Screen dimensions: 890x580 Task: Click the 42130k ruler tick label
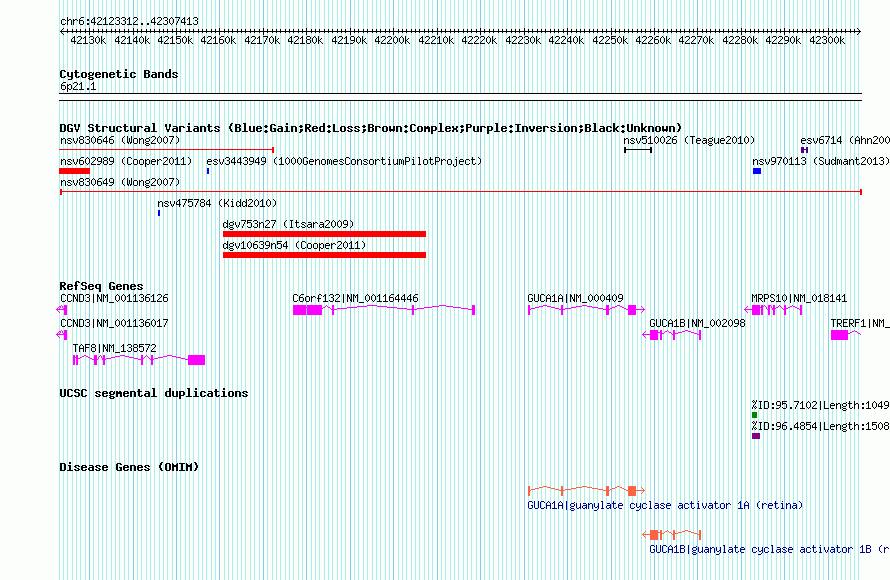coord(88,40)
